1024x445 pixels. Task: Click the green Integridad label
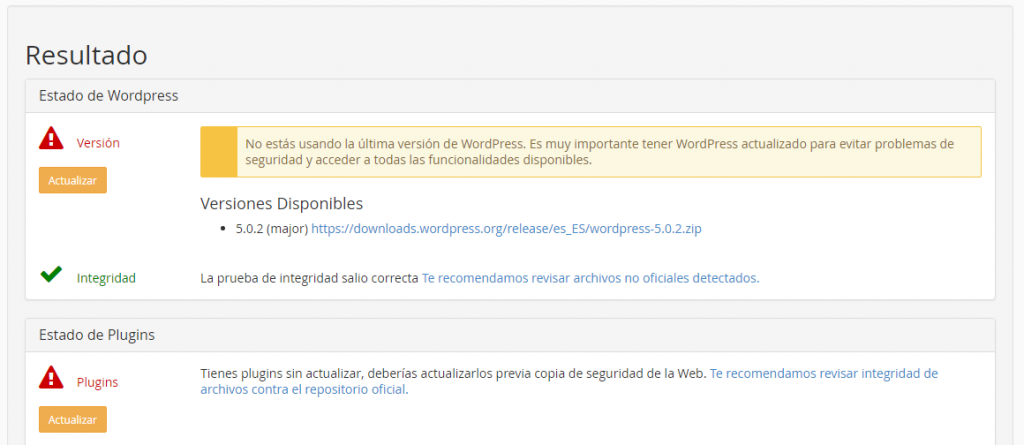point(106,278)
